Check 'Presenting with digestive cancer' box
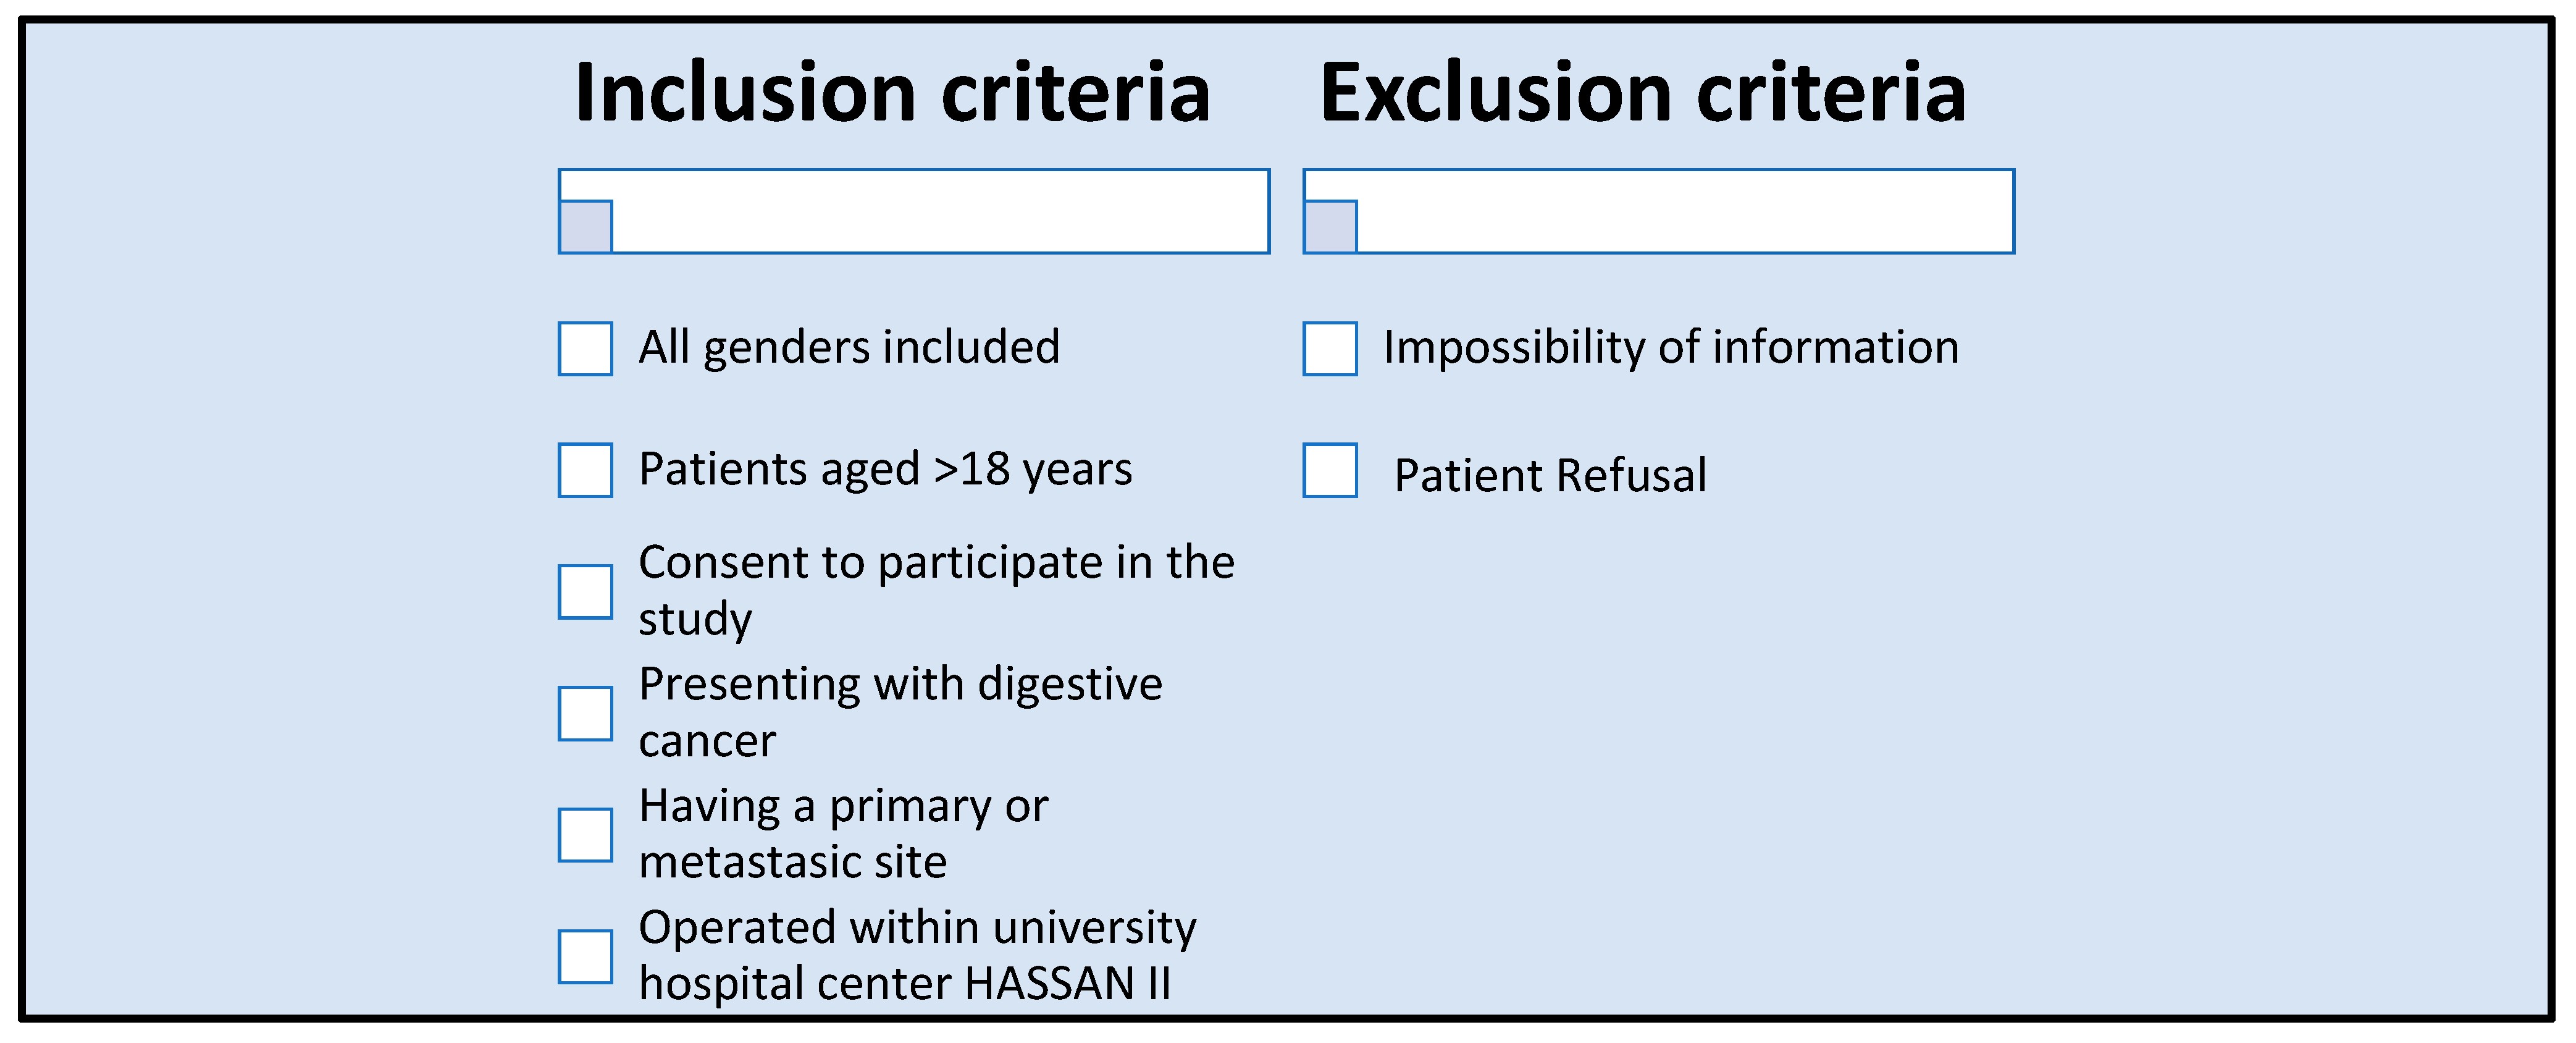2576x1043 pixels. [x=585, y=713]
